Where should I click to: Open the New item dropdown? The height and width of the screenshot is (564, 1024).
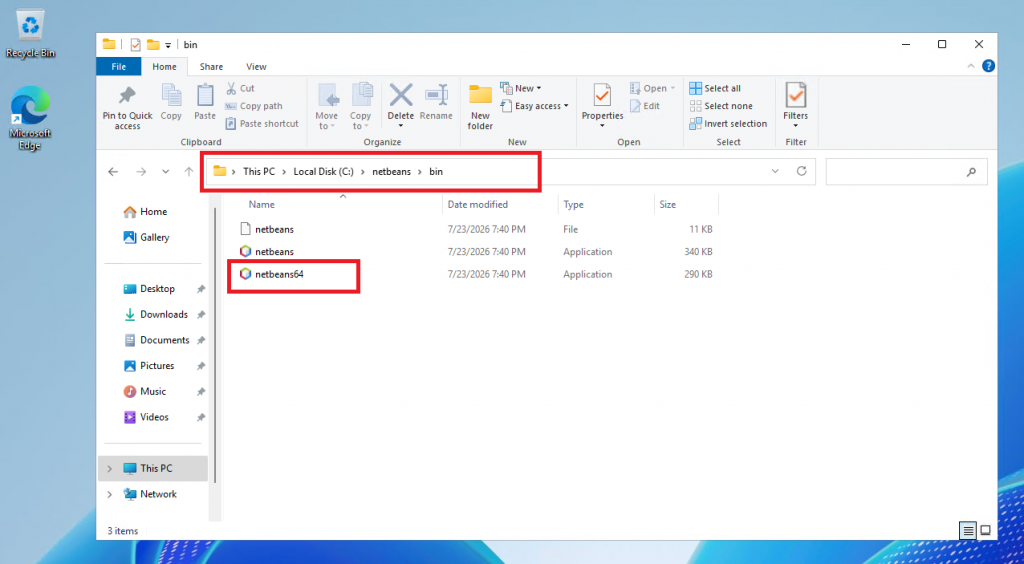(x=520, y=88)
